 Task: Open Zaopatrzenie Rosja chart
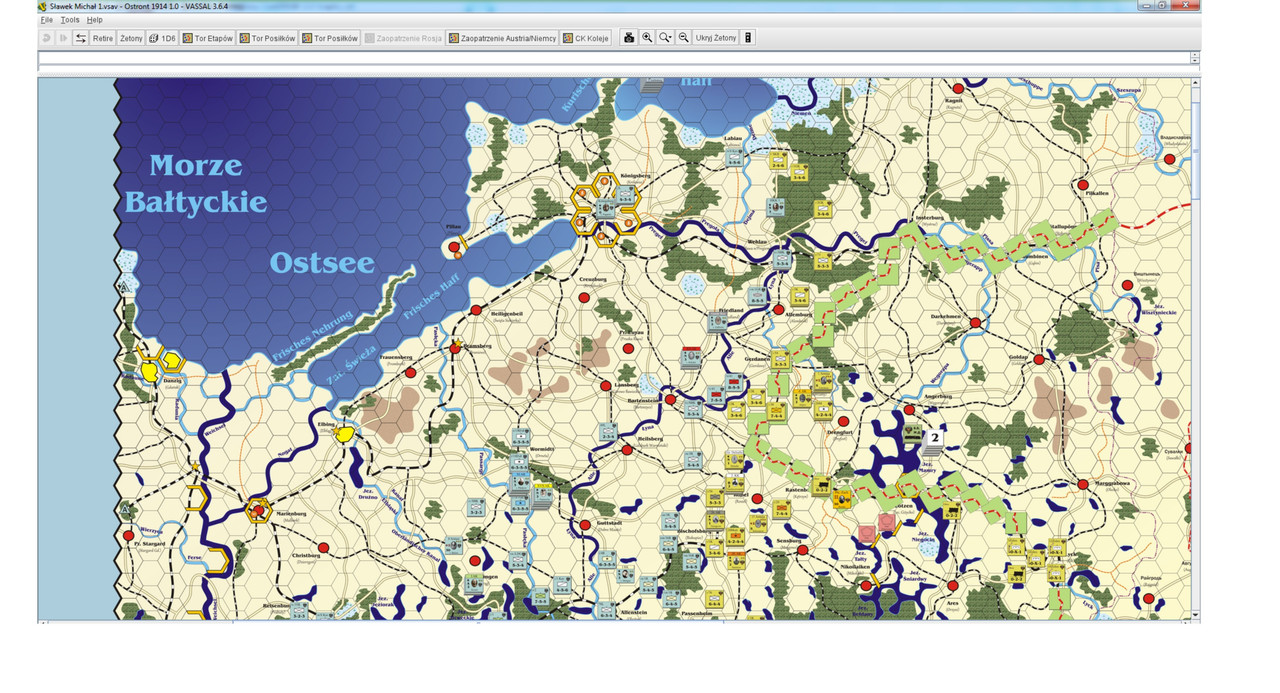coord(403,38)
